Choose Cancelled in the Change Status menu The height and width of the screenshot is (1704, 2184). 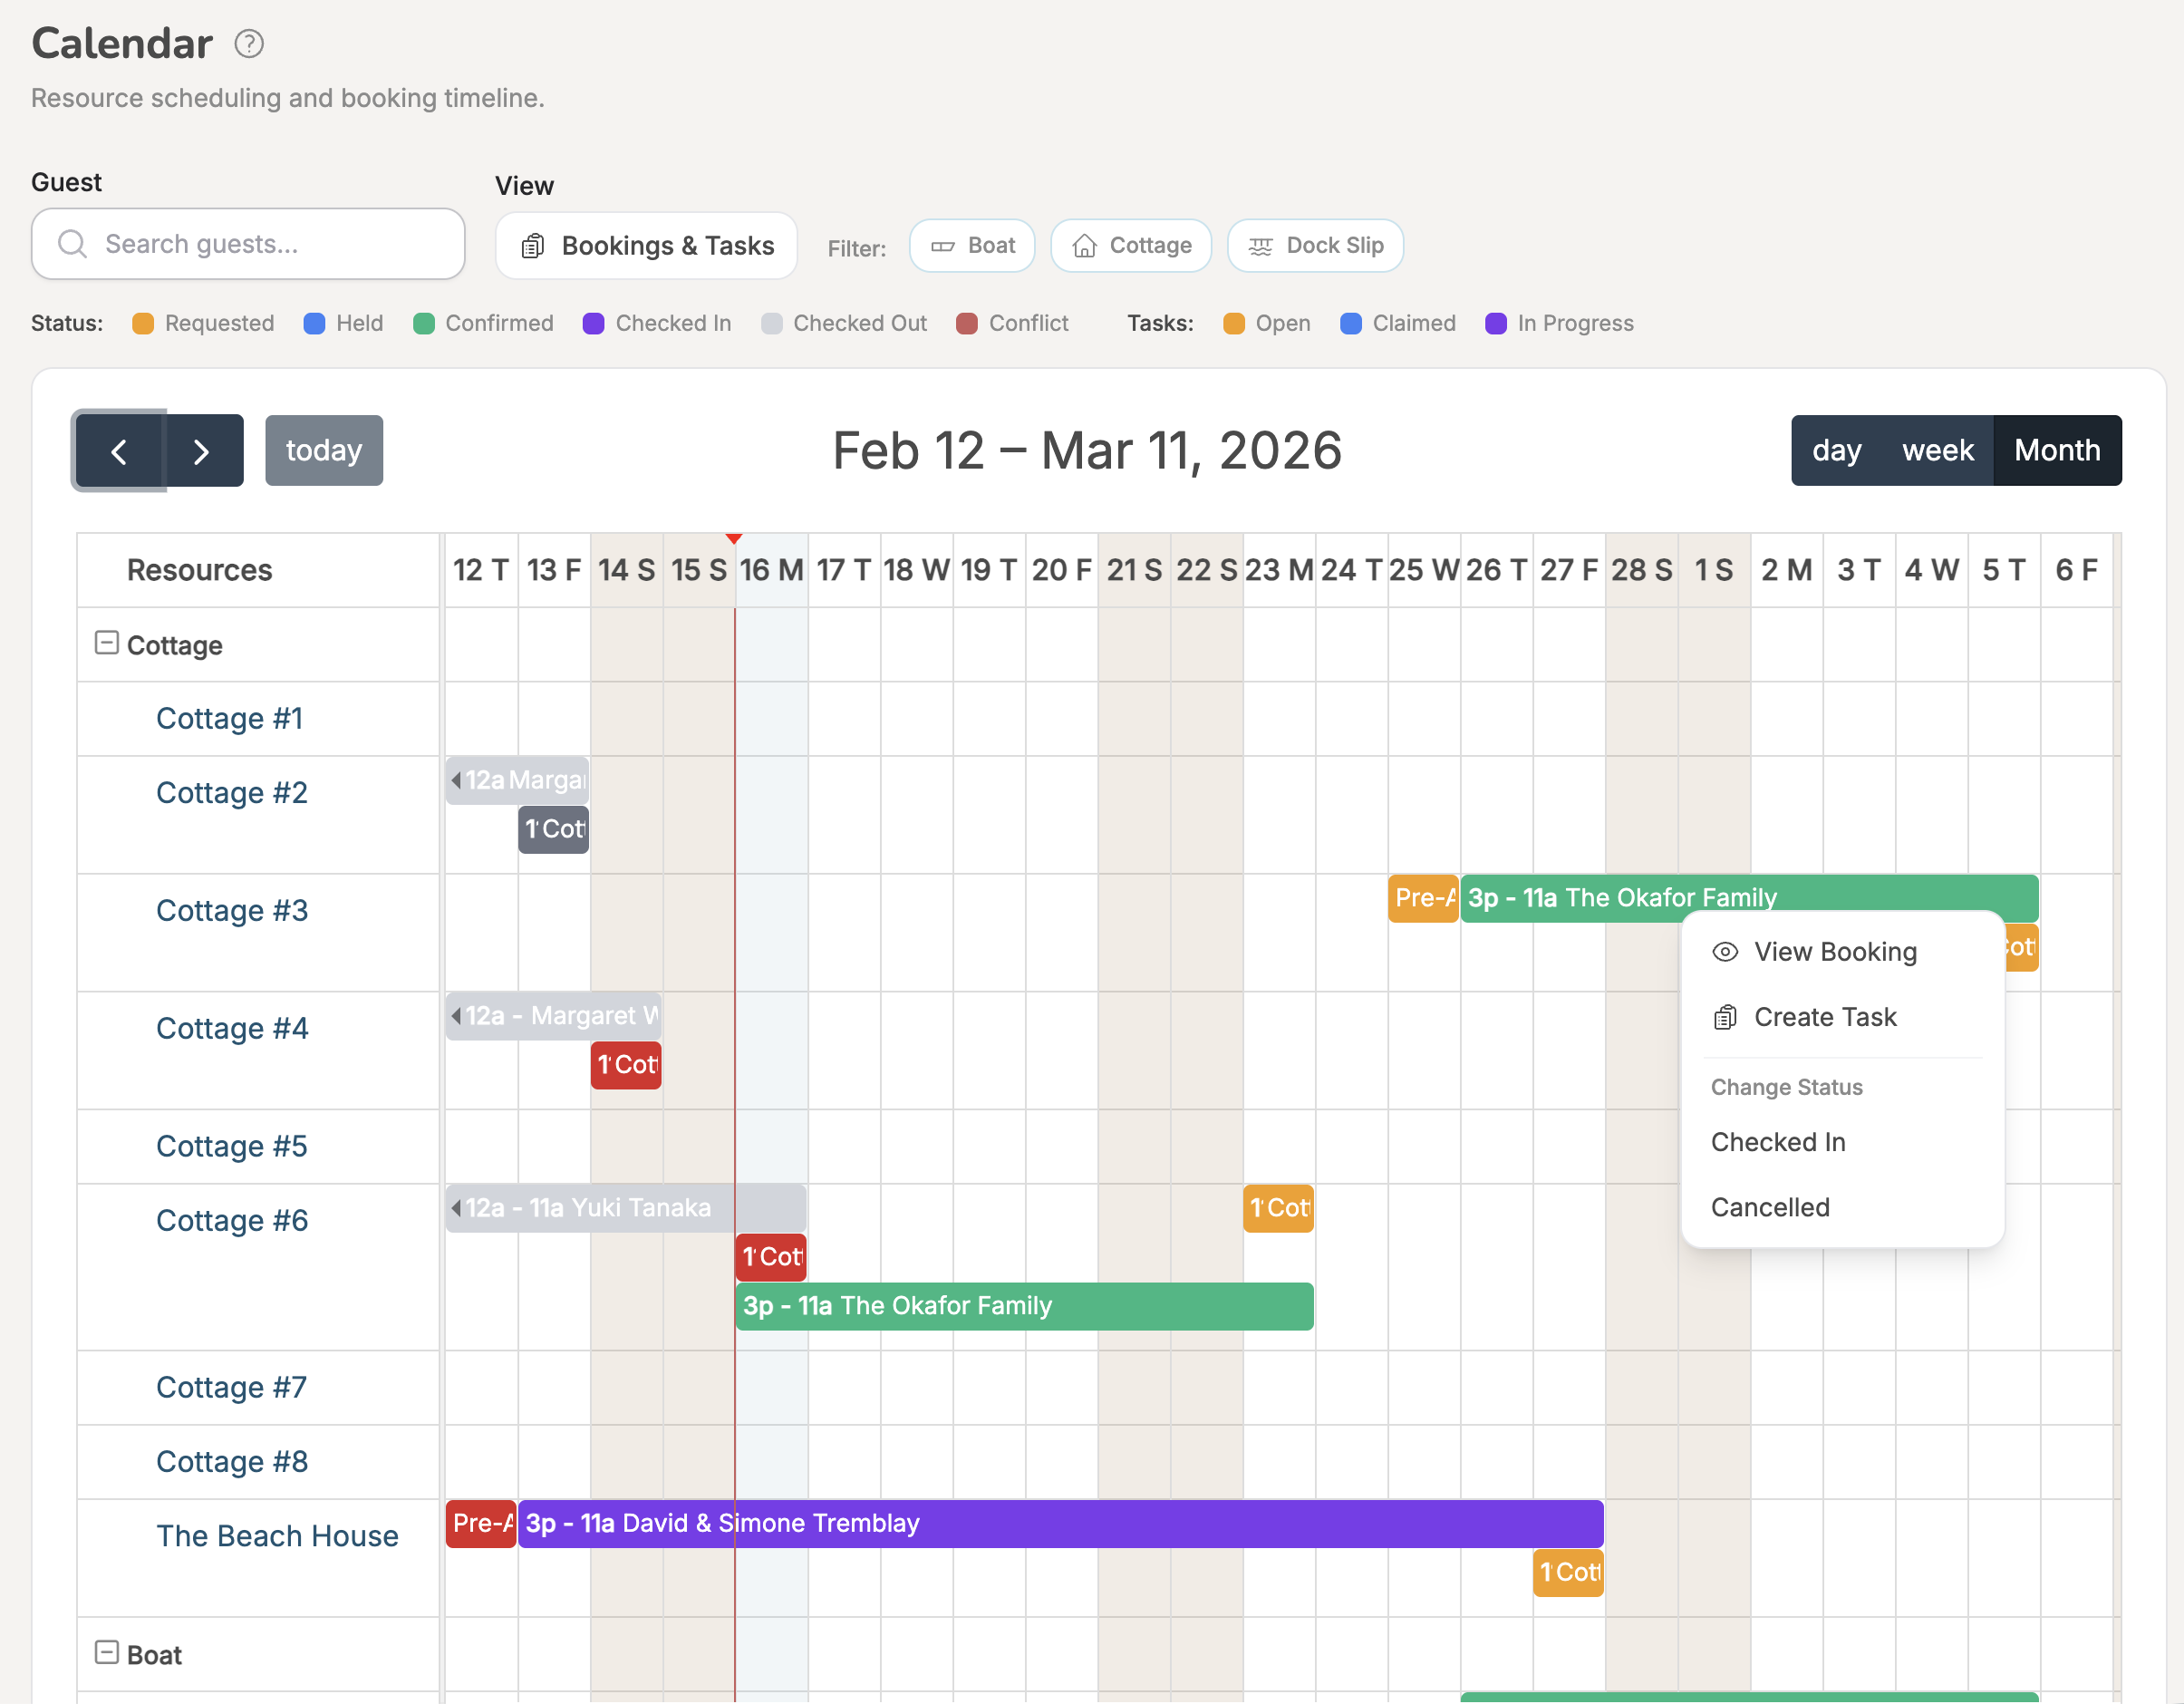(1770, 1207)
